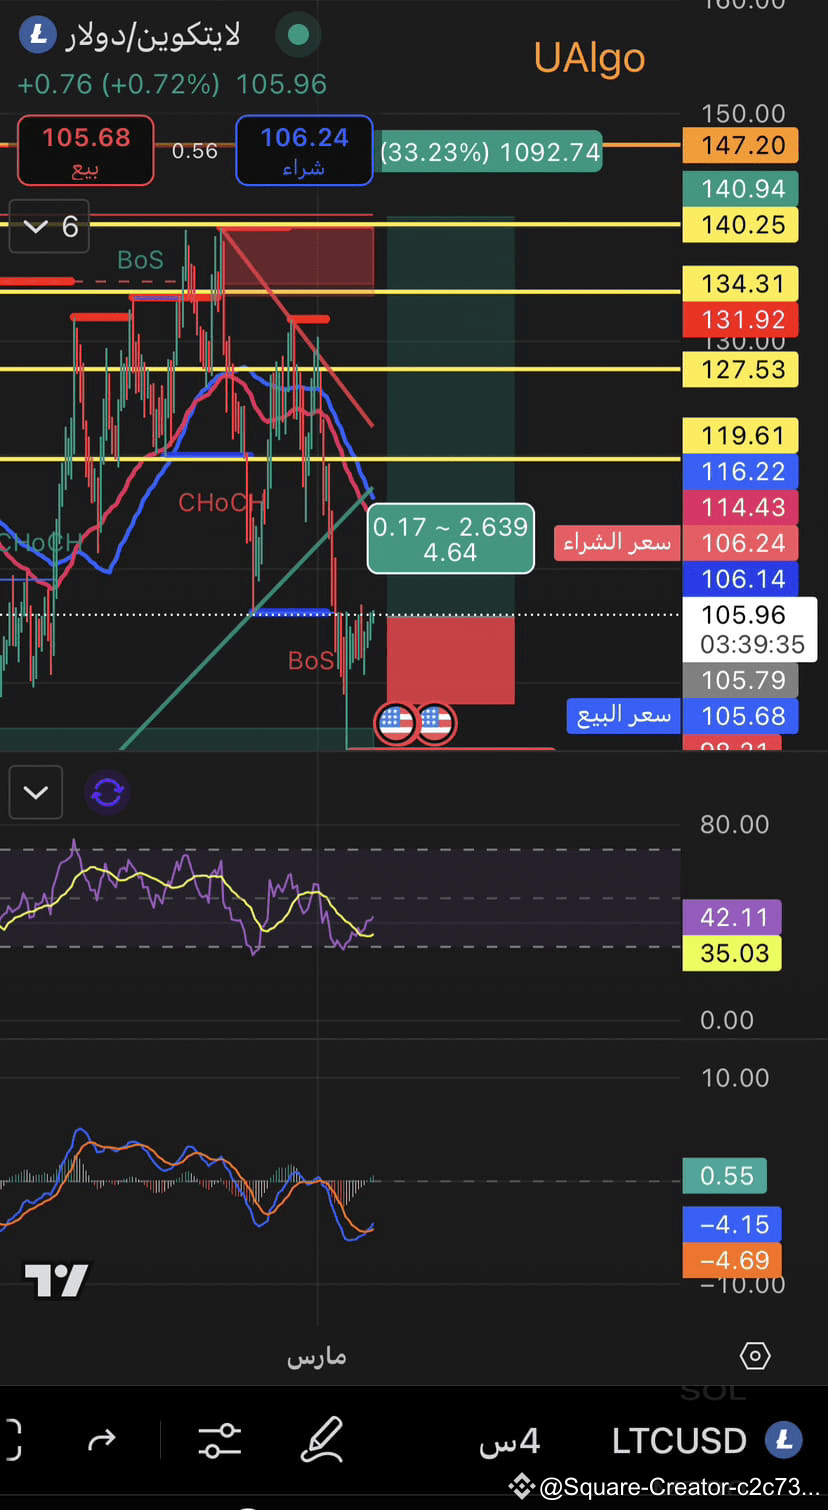Viewport: 828px width, 1510px height.
Task: Click the Litecoin coin icon beside LTCUSD
Action: pyautogui.click(x=785, y=1441)
